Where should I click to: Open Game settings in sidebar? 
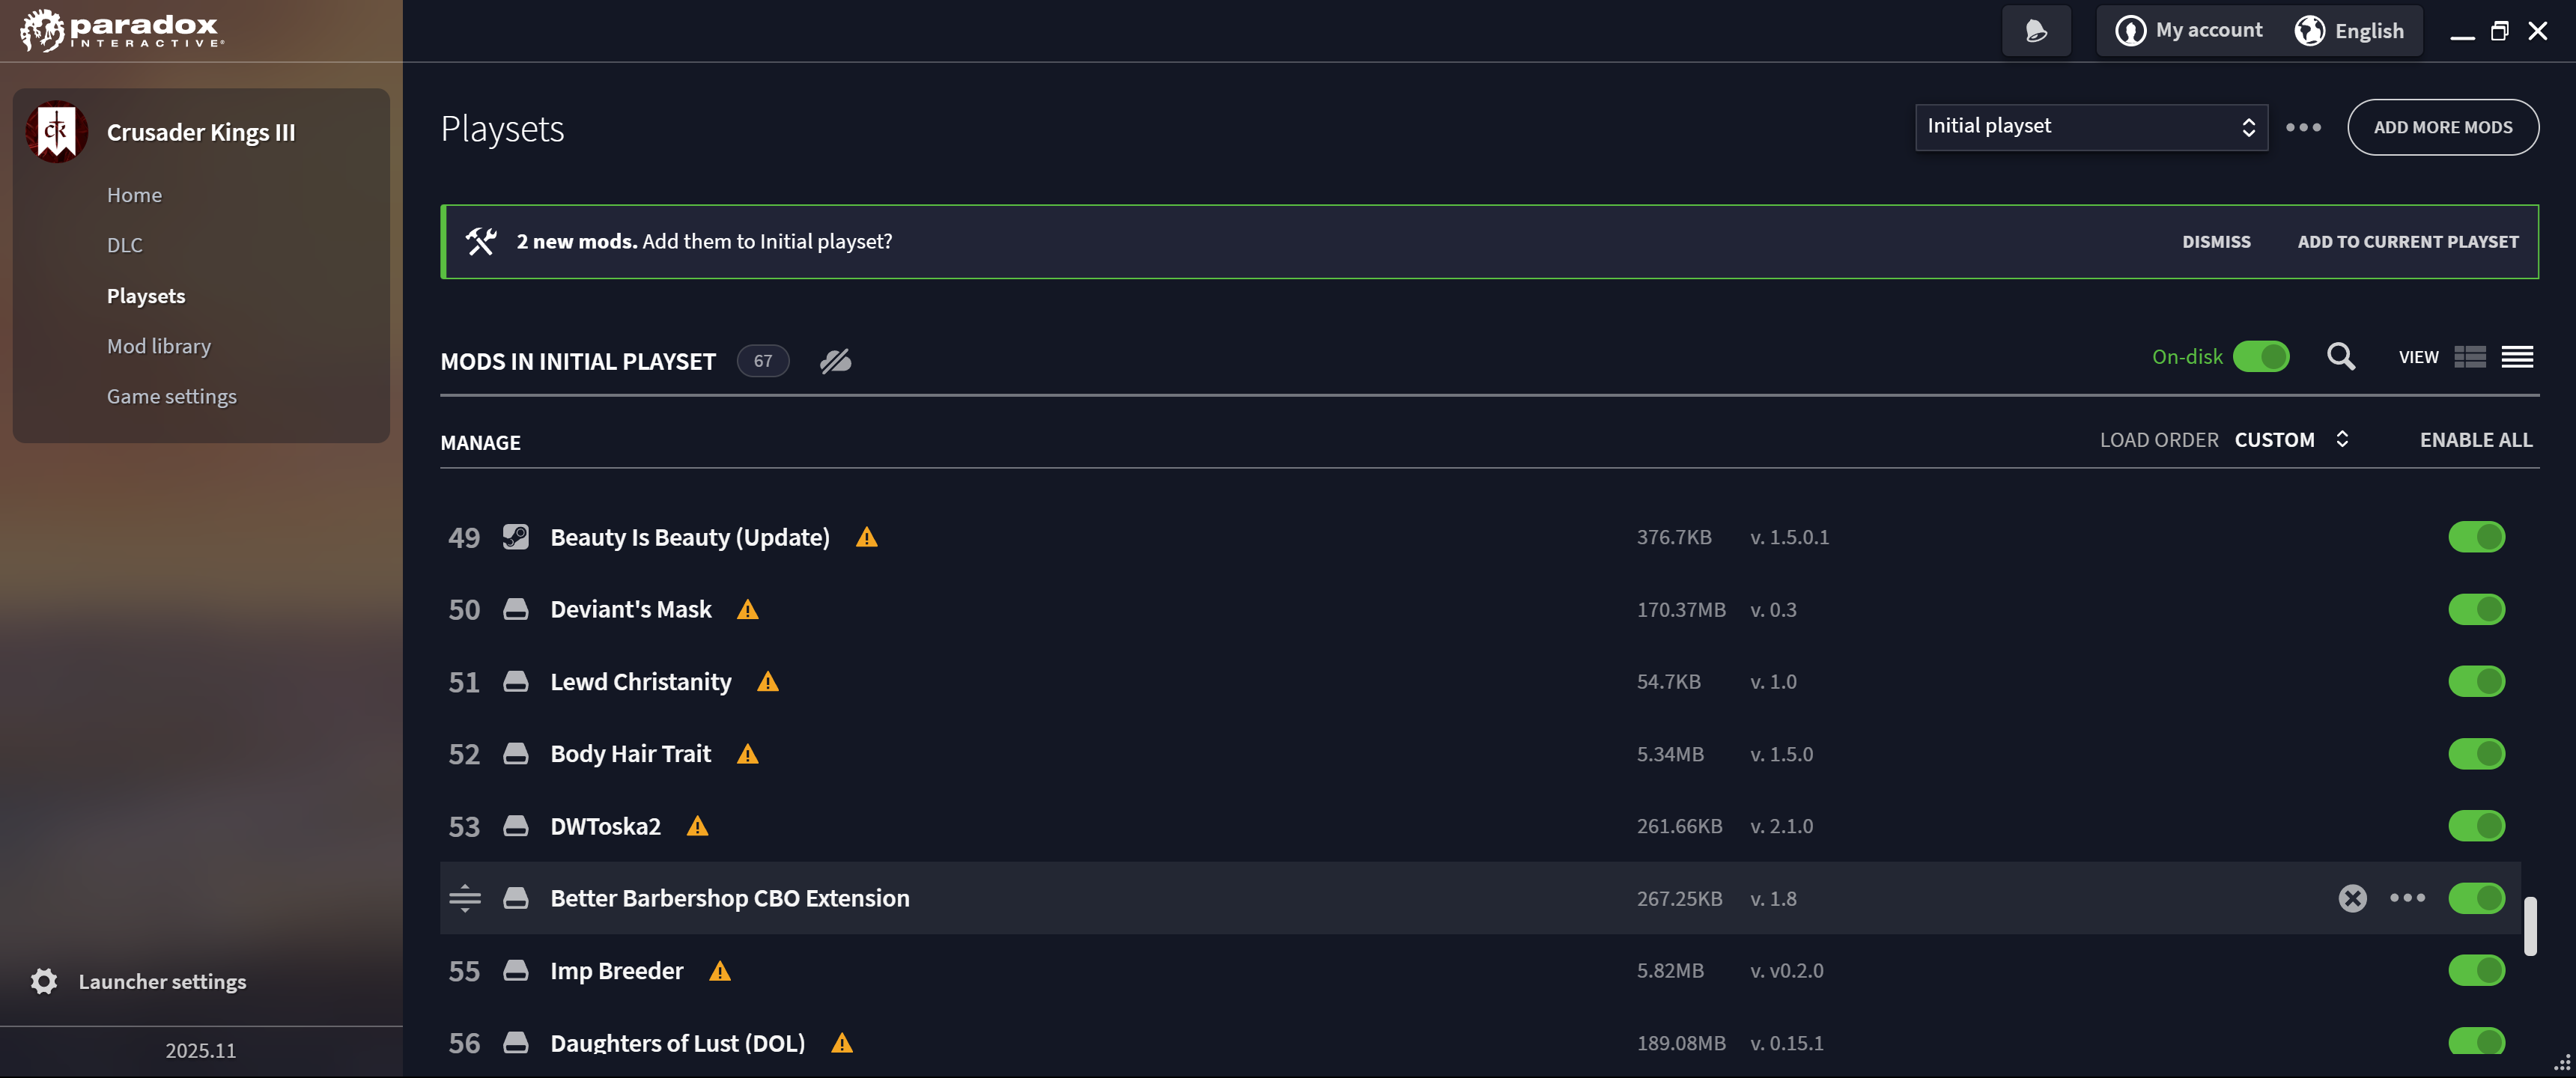pyautogui.click(x=172, y=396)
